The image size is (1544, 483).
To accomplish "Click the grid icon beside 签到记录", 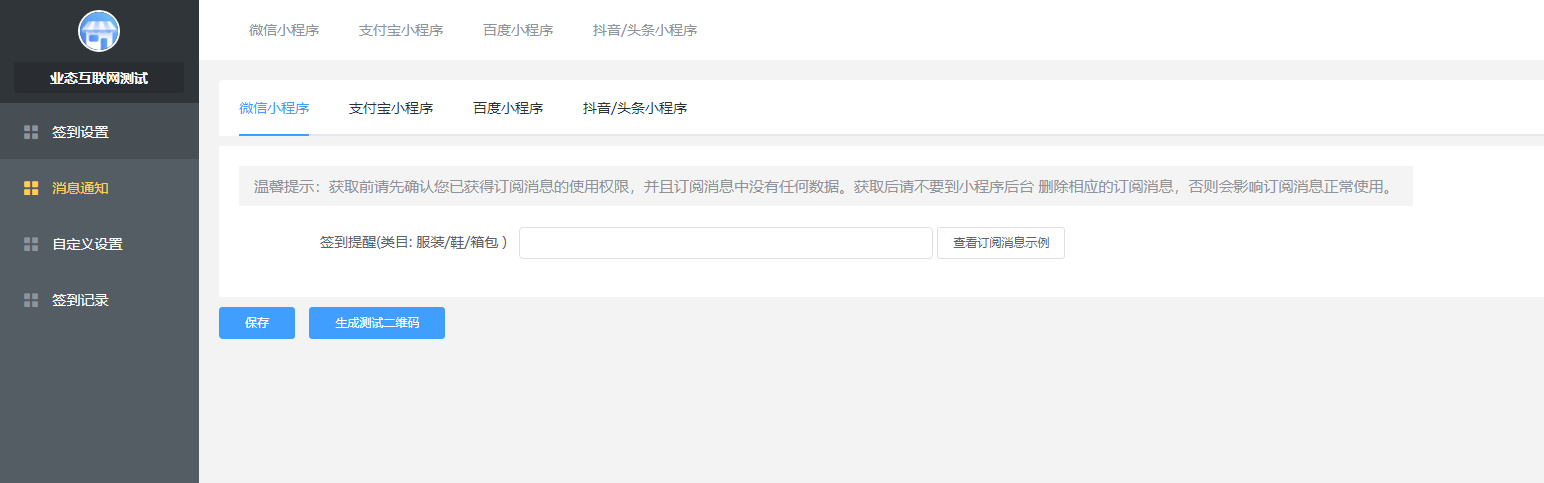I will 31,300.
